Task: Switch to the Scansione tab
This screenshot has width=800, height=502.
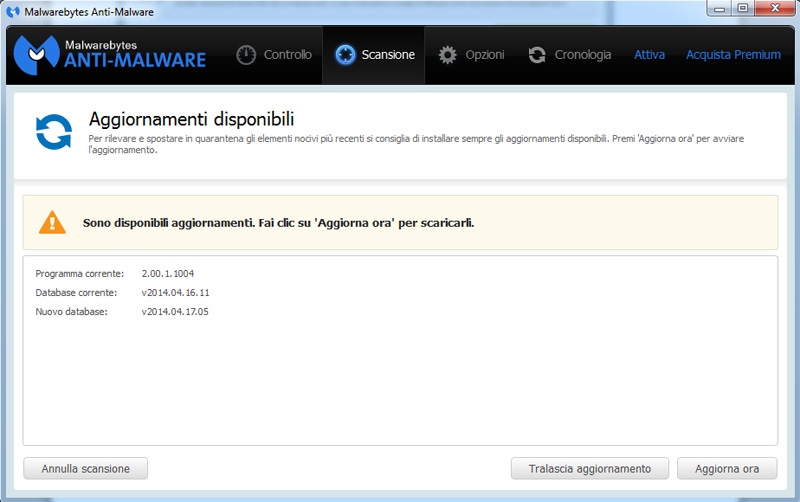Action: (x=373, y=55)
